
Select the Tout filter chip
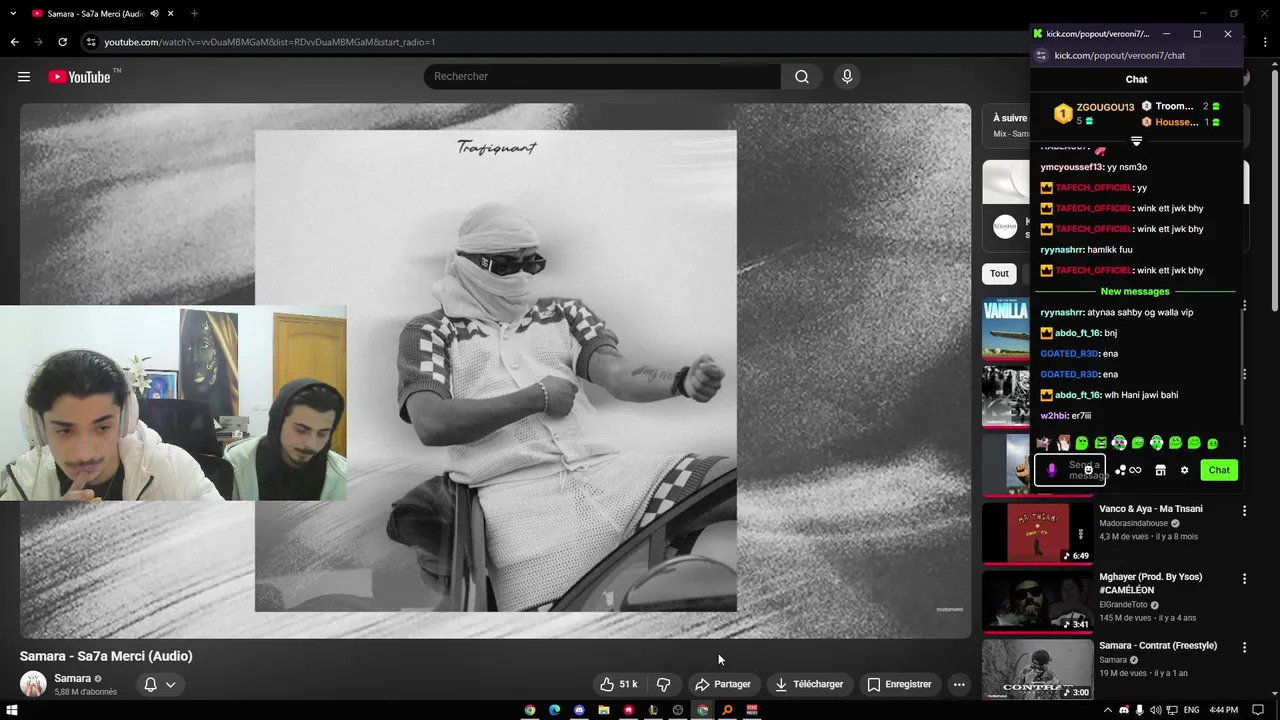[999, 273]
